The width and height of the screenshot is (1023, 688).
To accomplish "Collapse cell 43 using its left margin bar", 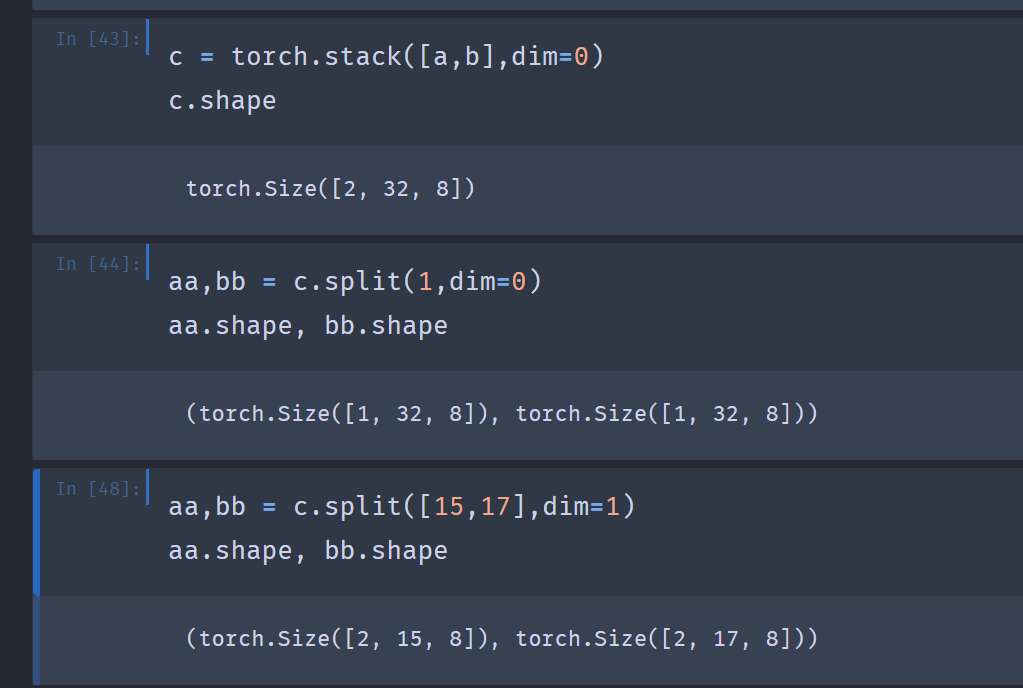I will (36, 80).
